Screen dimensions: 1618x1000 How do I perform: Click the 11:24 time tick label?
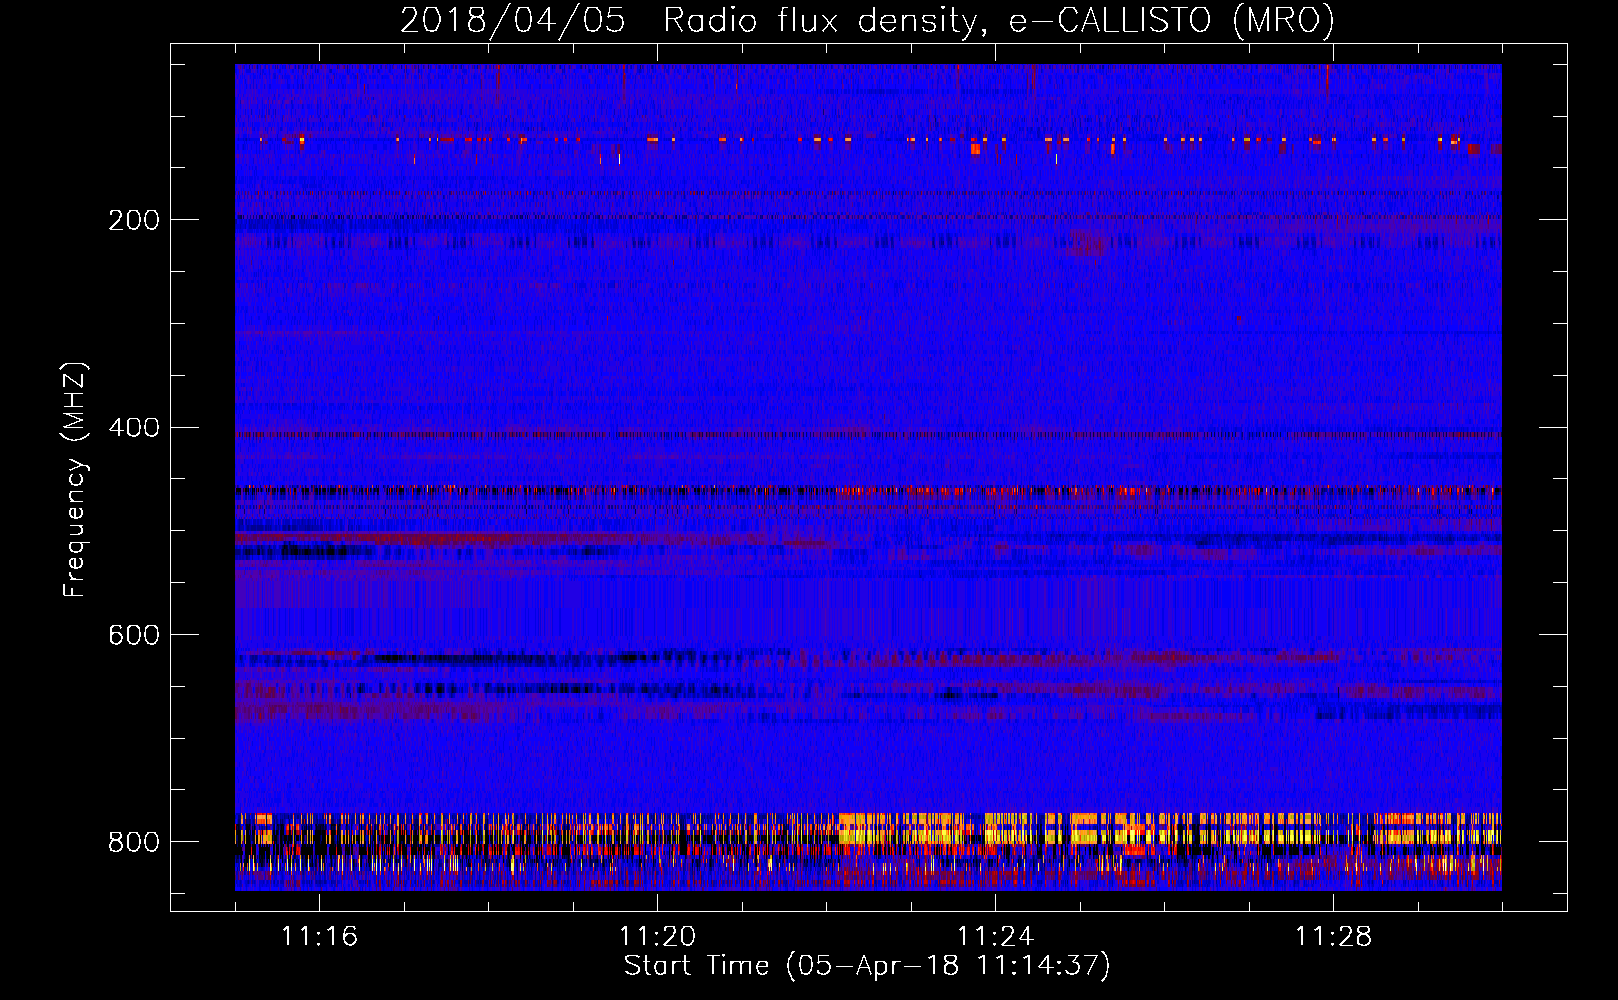995,936
